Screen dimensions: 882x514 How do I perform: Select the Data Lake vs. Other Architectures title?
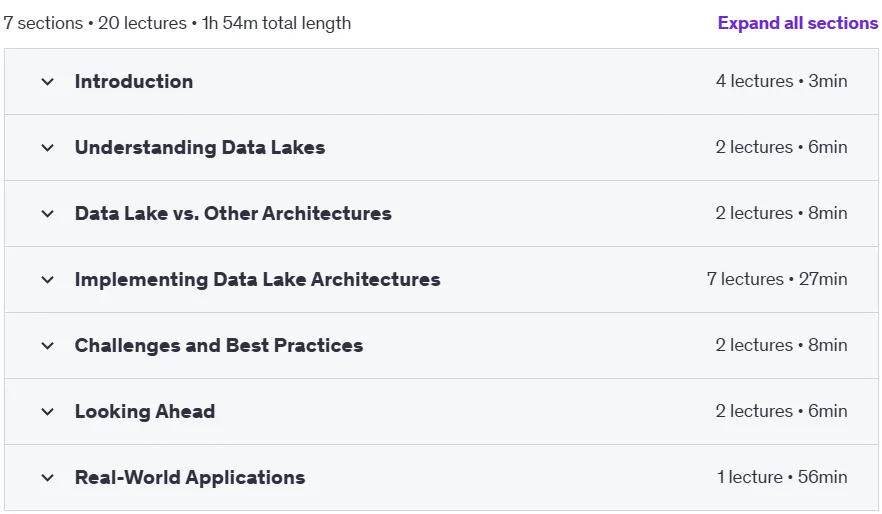[x=233, y=214]
